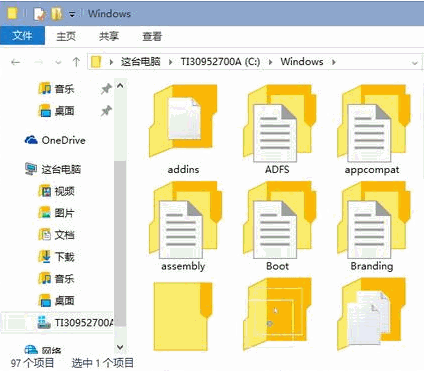Click the properties quick access toolbar icon
The image size is (424, 371).
(x=39, y=14)
